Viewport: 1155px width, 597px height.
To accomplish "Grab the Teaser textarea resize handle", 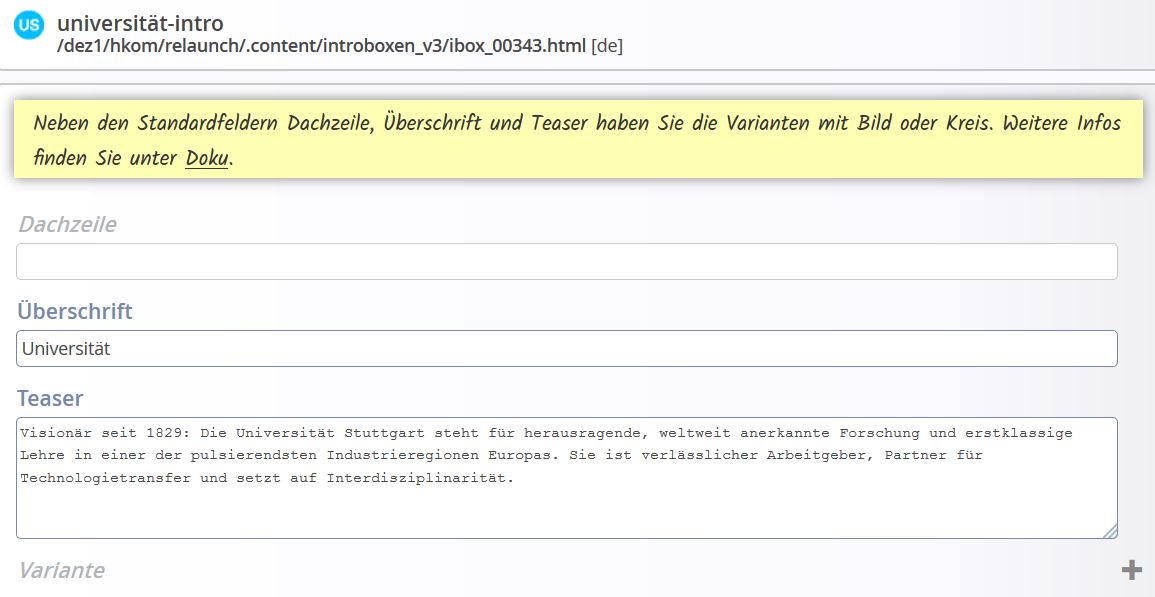I will [x=1110, y=531].
